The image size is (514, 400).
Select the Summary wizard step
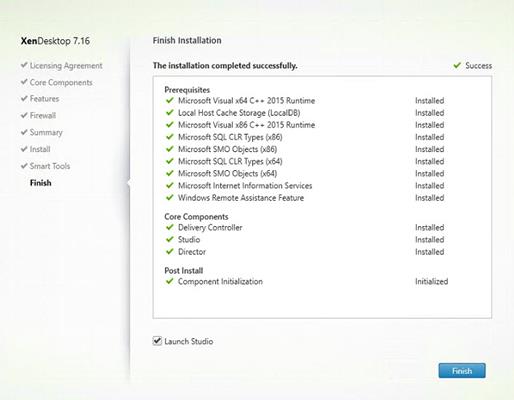[x=46, y=132]
